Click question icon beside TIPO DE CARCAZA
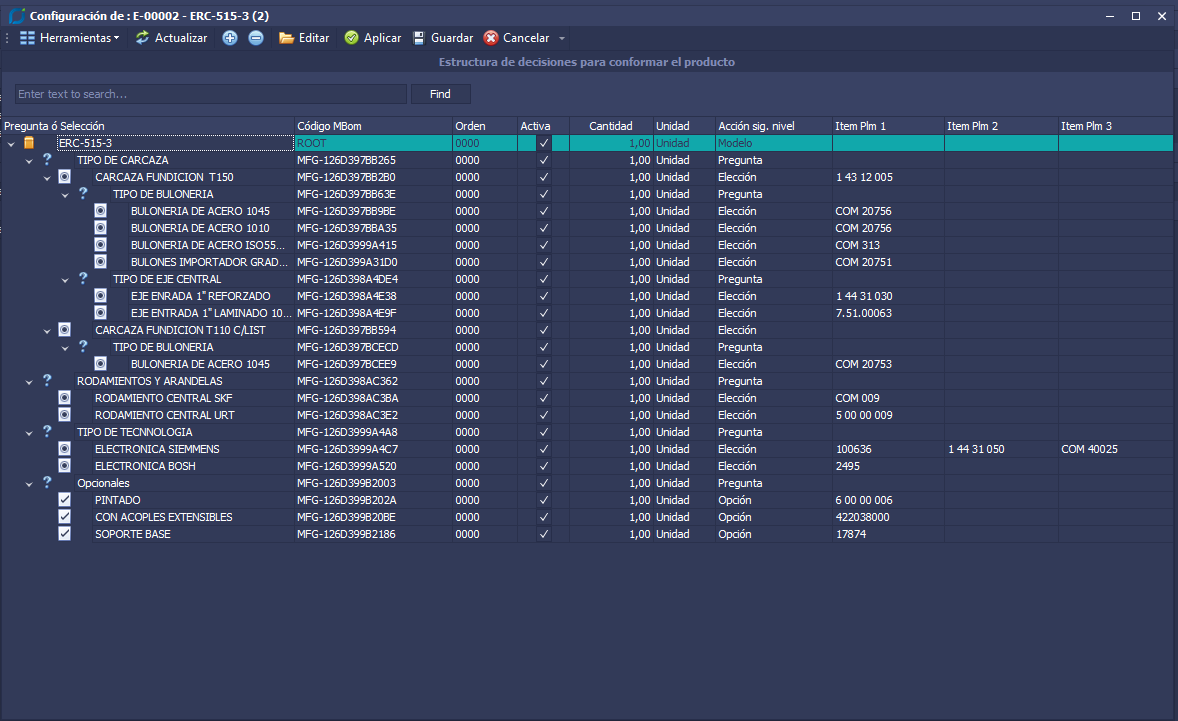Image resolution: width=1178 pixels, height=721 pixels. (47, 159)
